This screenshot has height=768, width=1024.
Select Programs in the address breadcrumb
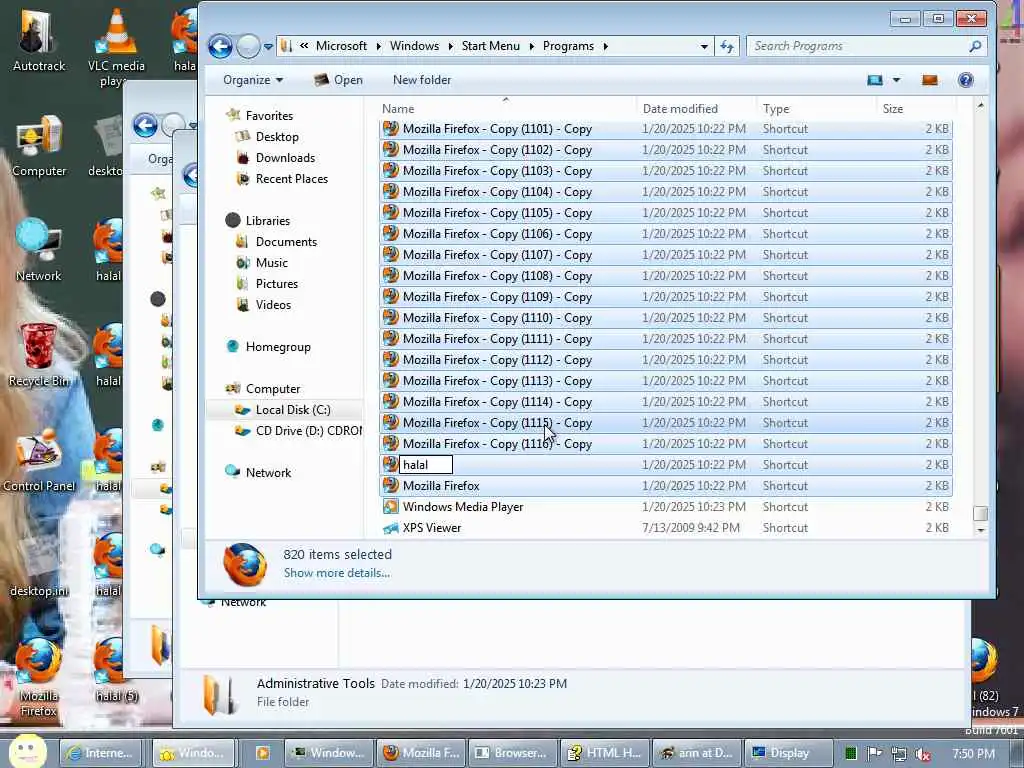tap(568, 46)
